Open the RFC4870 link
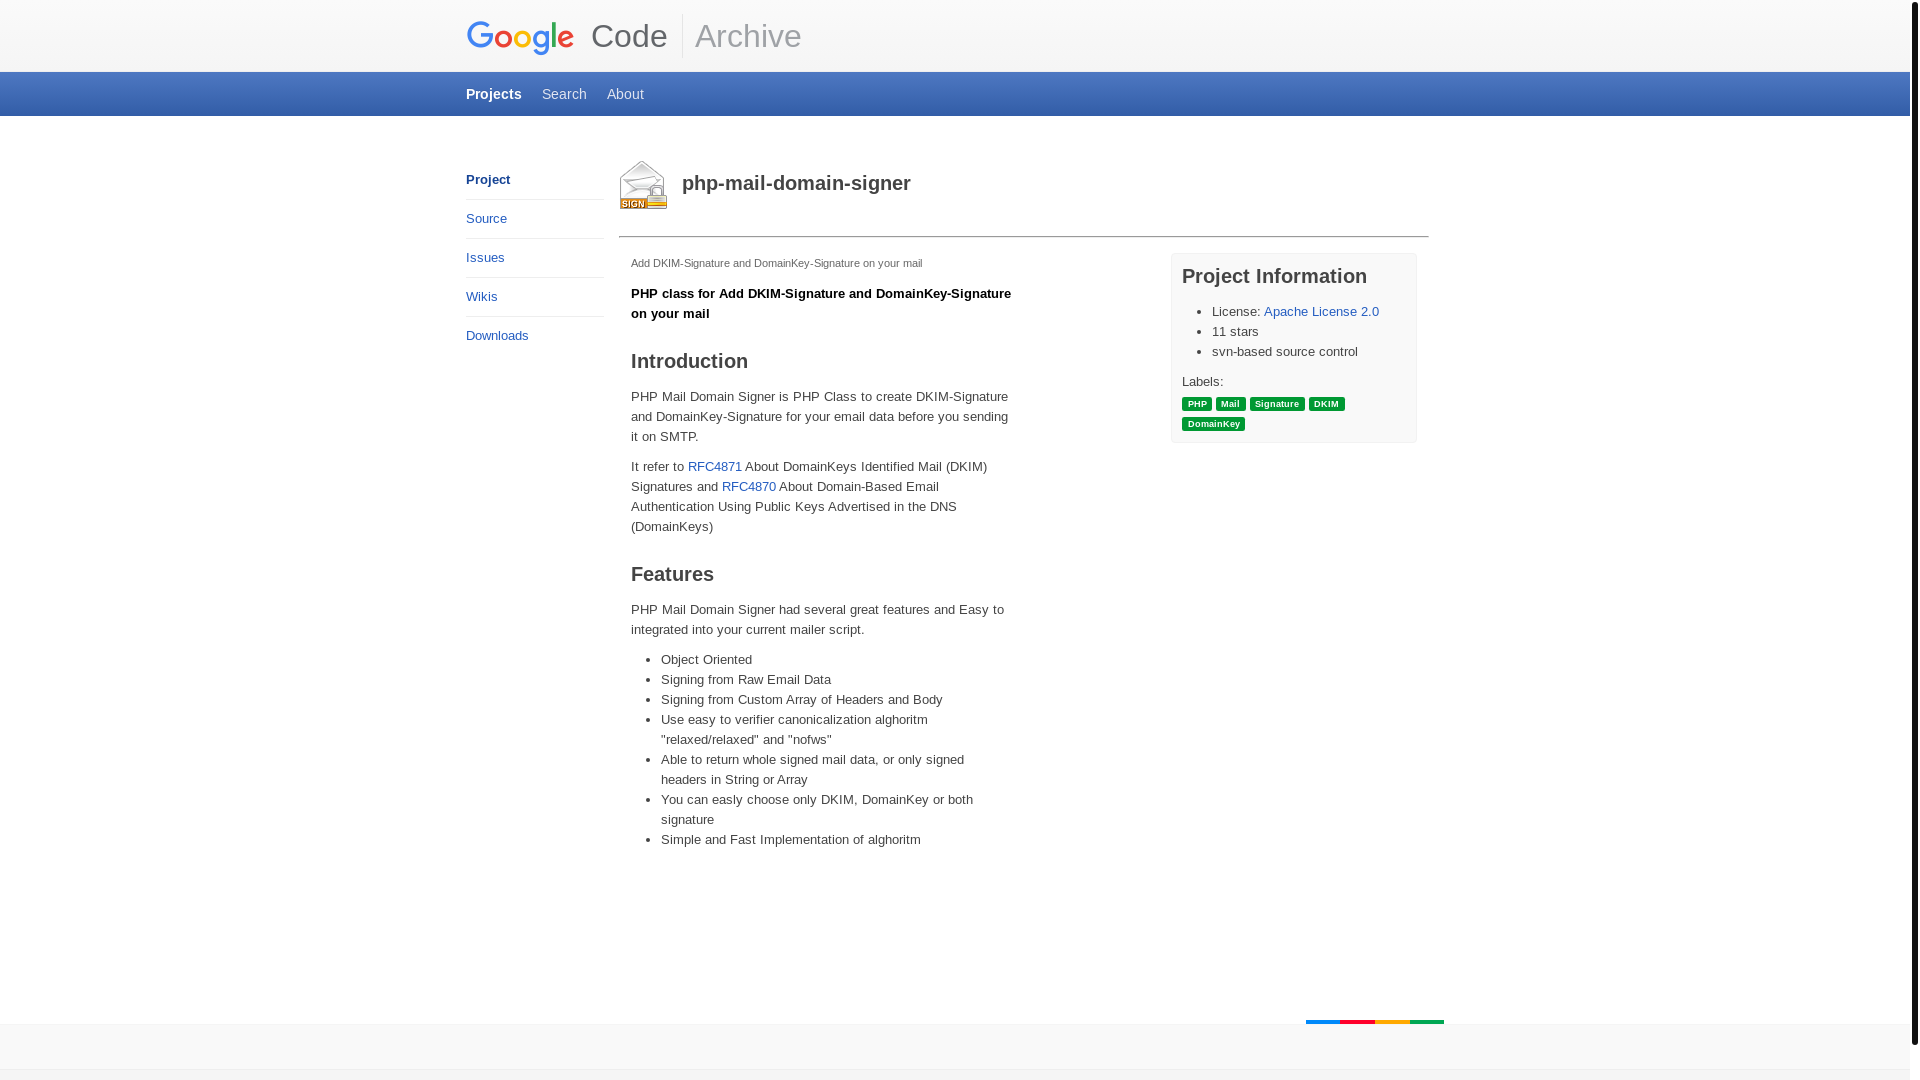 point(749,487)
